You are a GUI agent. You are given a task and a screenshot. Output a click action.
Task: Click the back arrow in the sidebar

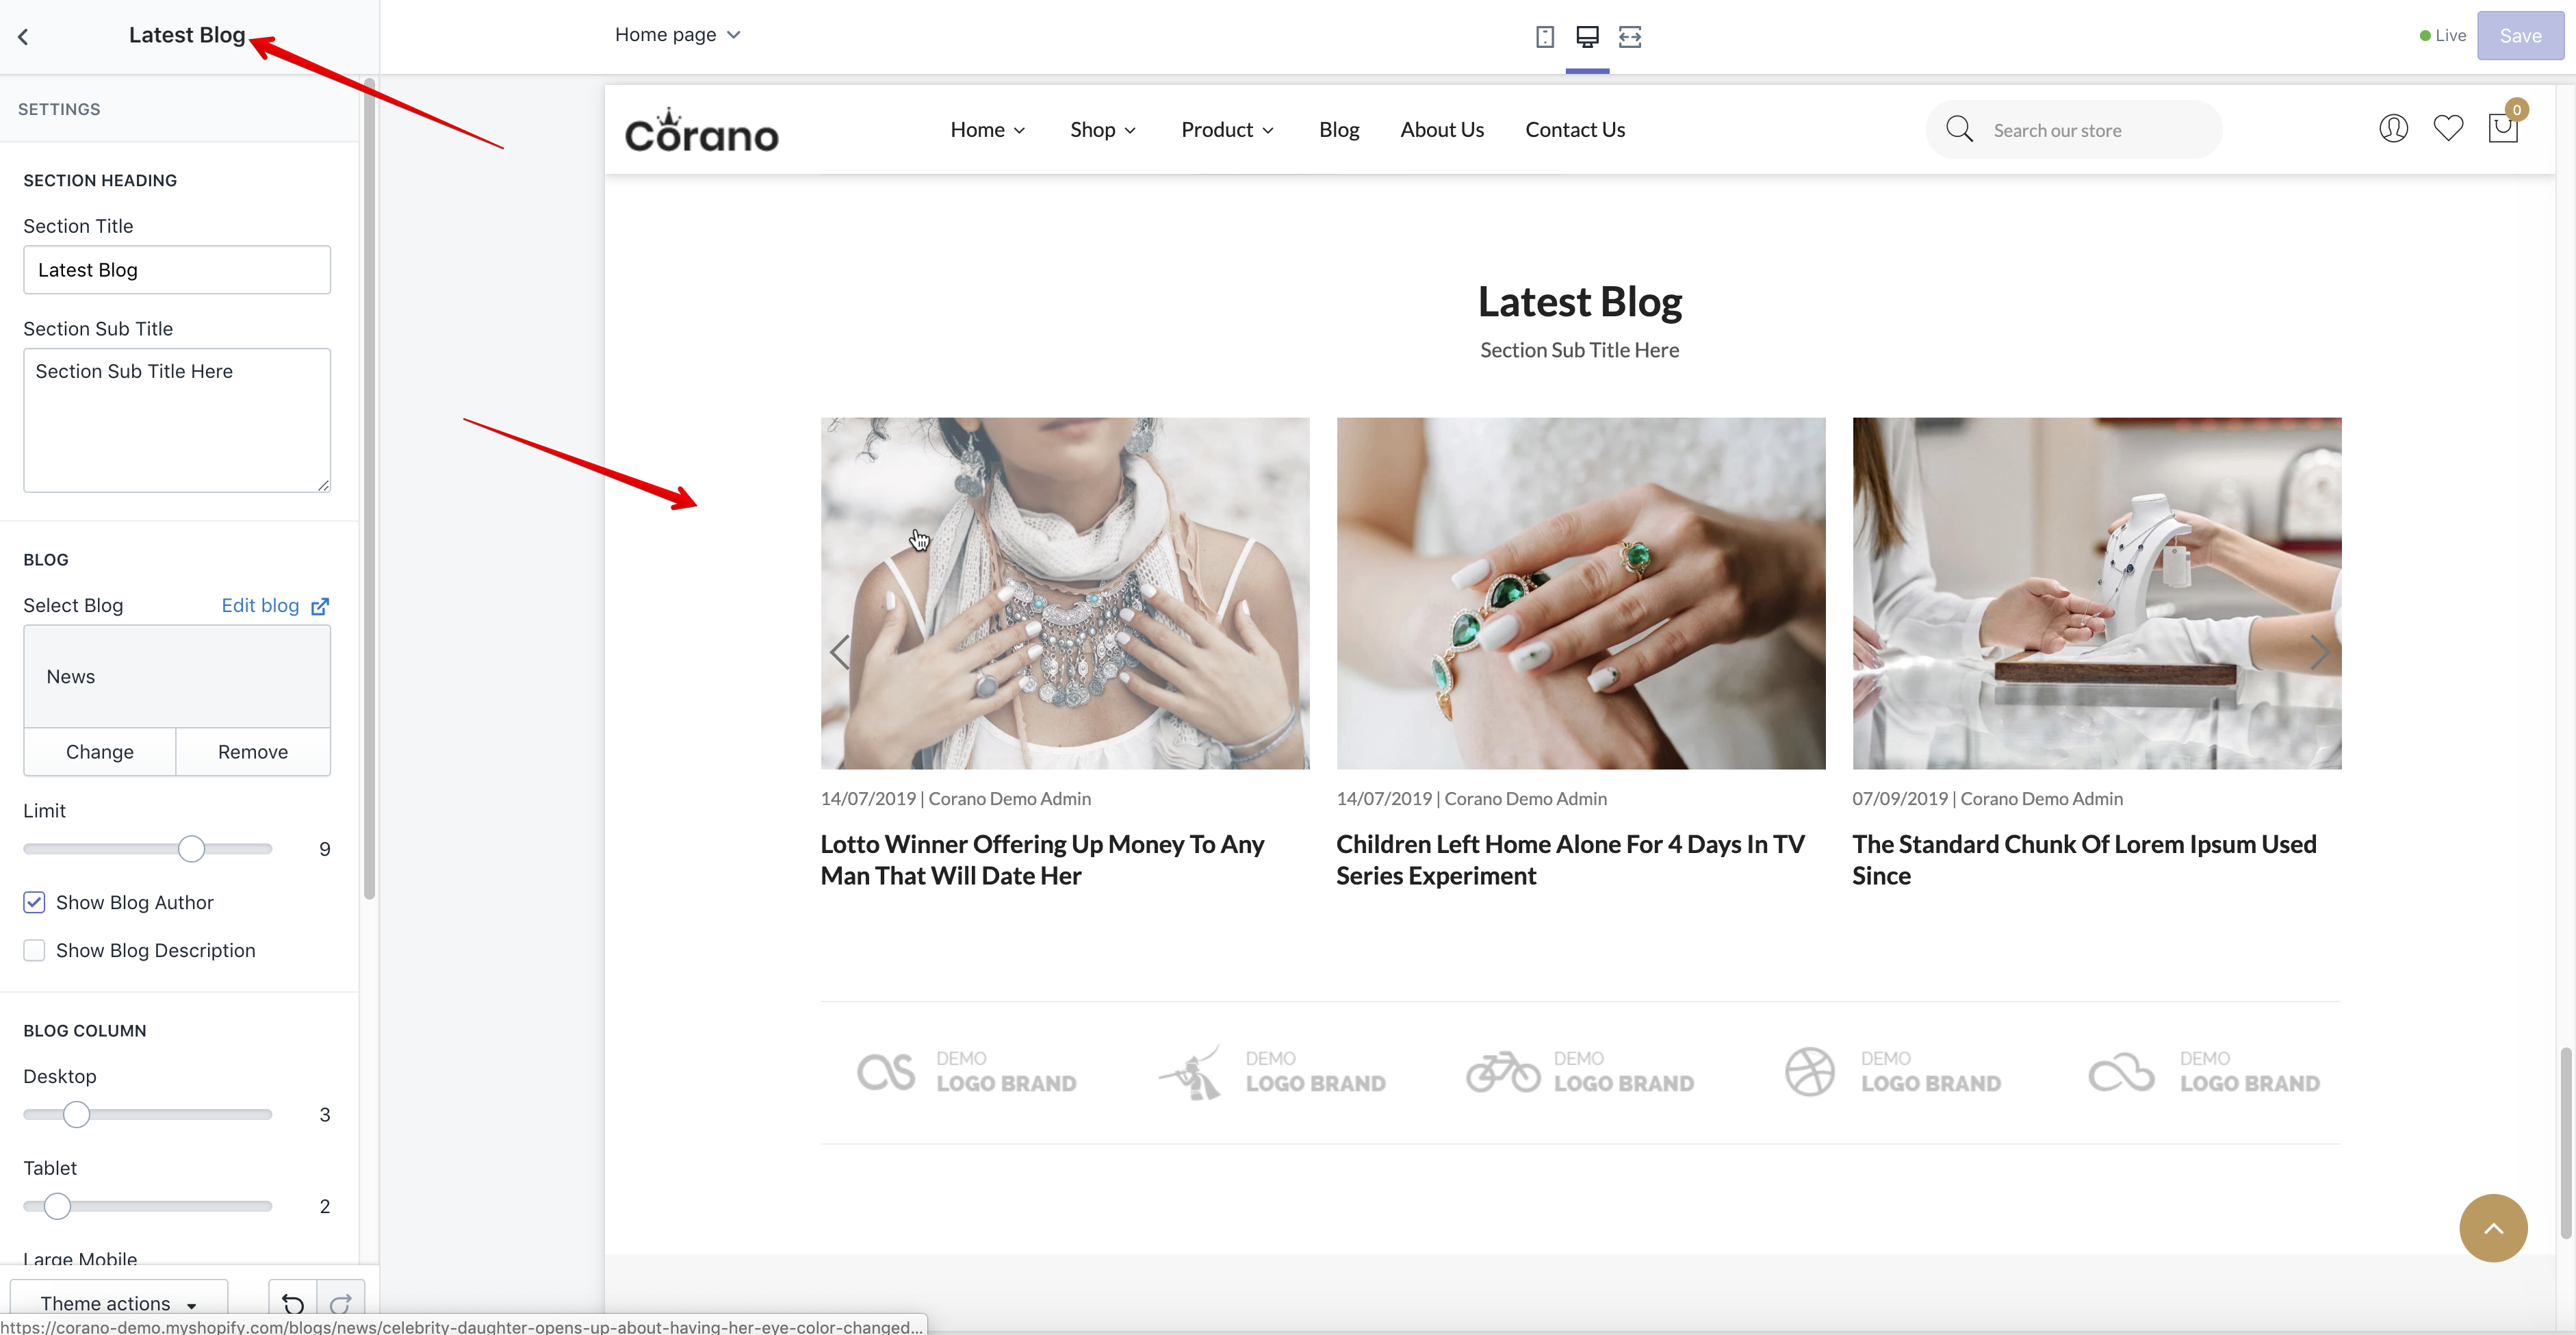tap(23, 36)
